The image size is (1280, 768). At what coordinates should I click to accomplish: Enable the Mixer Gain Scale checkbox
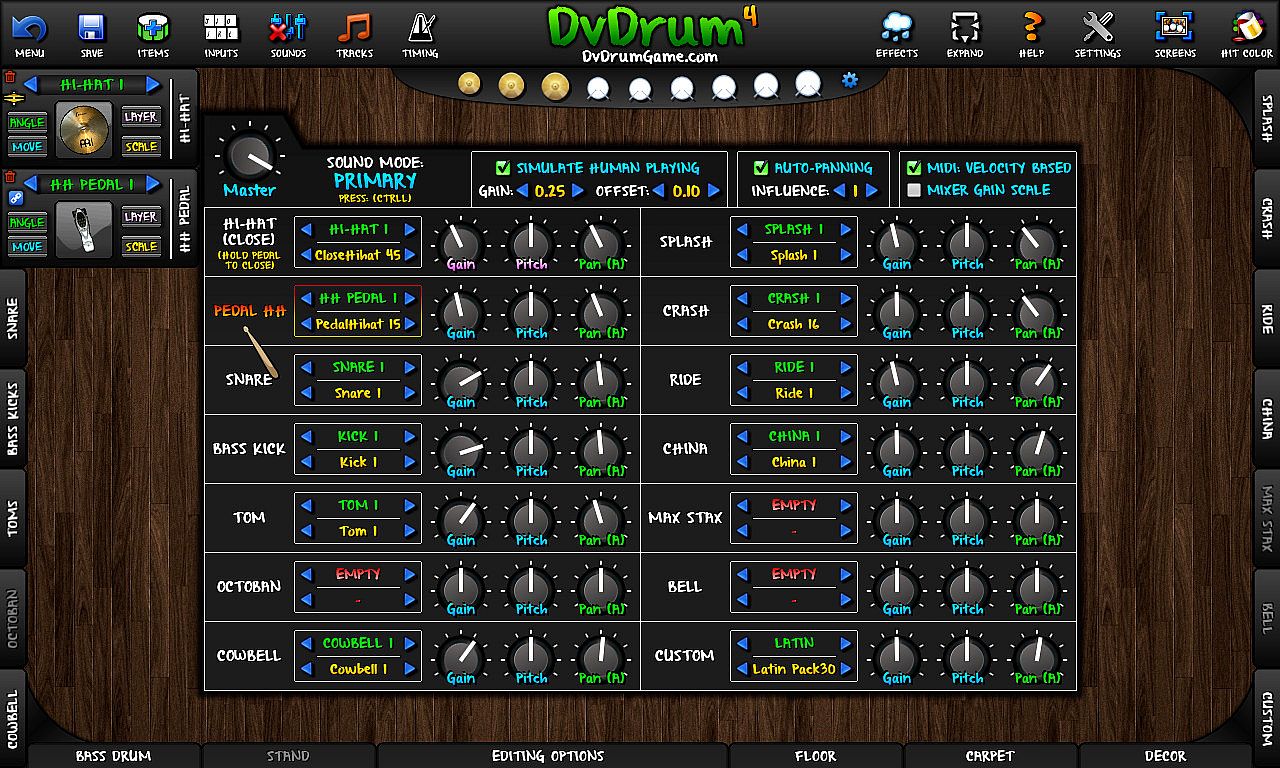(913, 190)
